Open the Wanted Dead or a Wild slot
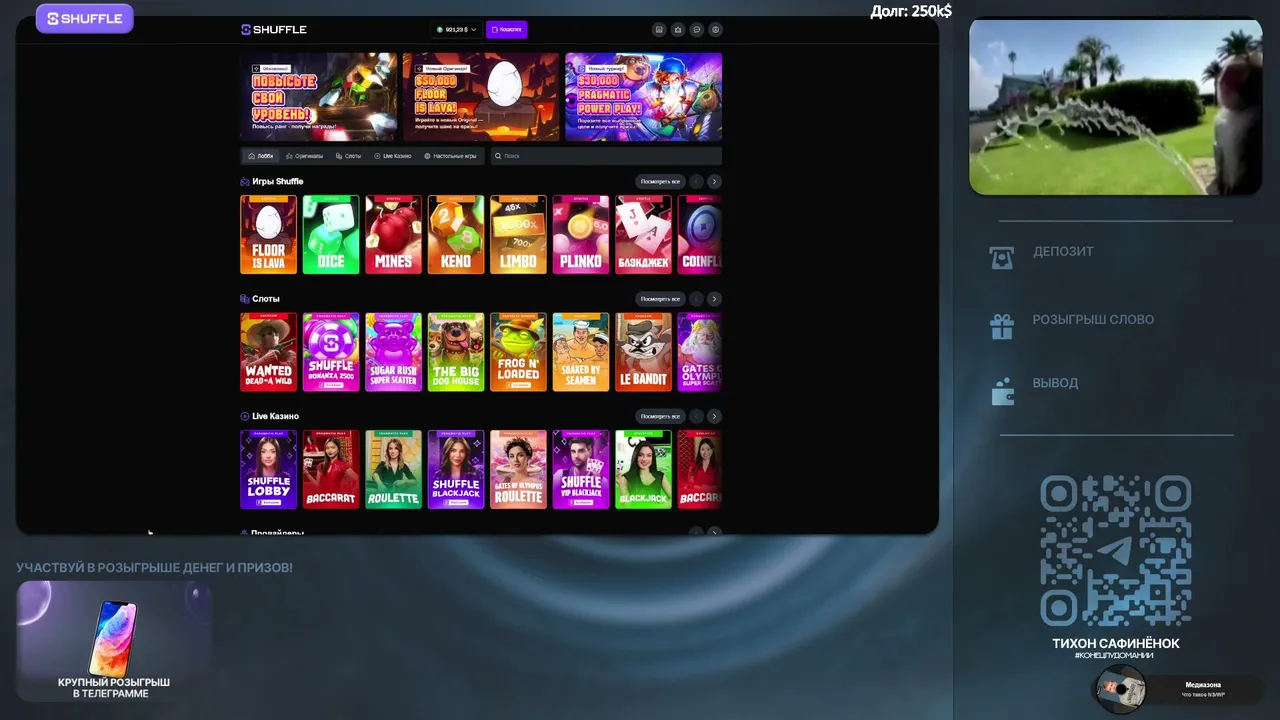The height and width of the screenshot is (720, 1280). pos(268,352)
